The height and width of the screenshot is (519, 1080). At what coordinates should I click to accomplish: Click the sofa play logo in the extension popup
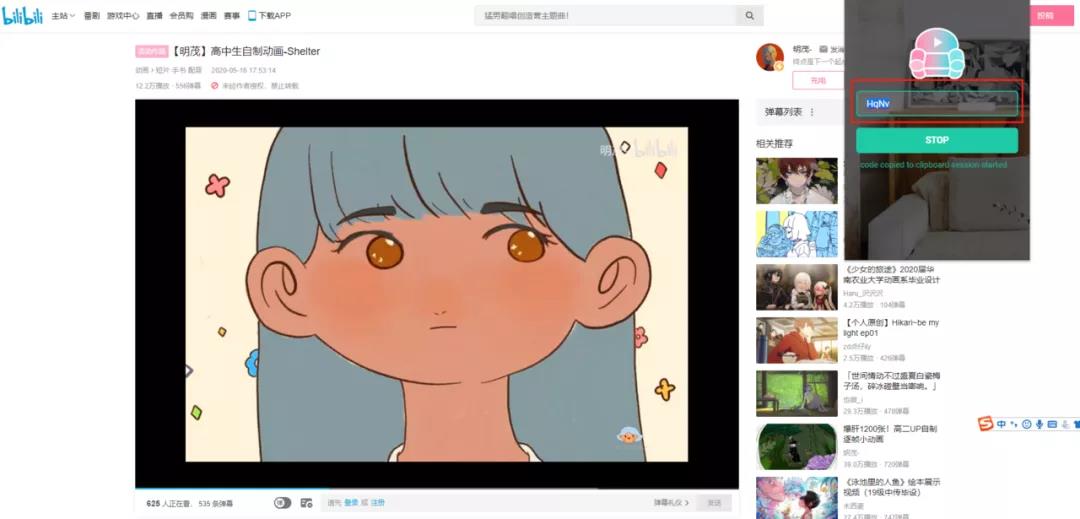[937, 52]
